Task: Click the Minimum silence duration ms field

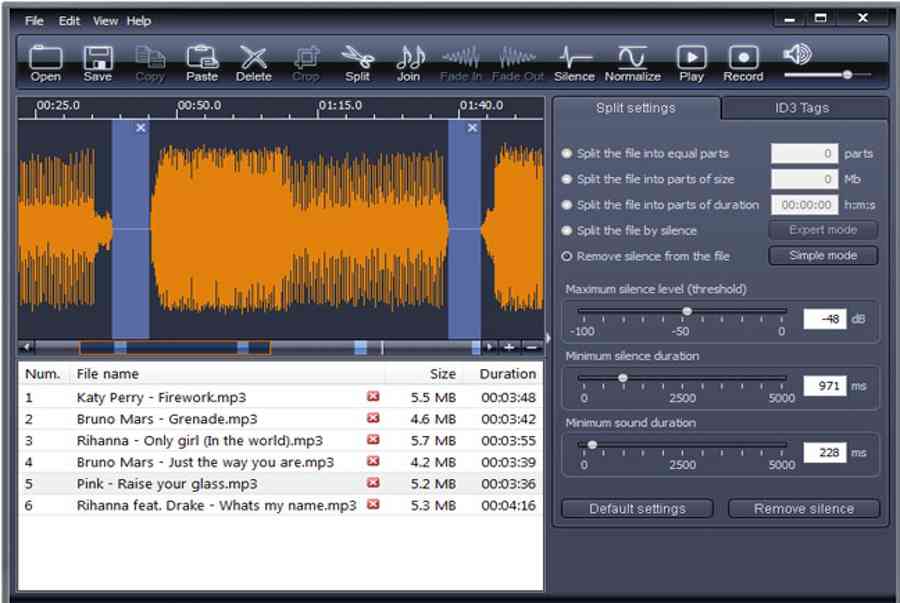Action: [x=824, y=386]
